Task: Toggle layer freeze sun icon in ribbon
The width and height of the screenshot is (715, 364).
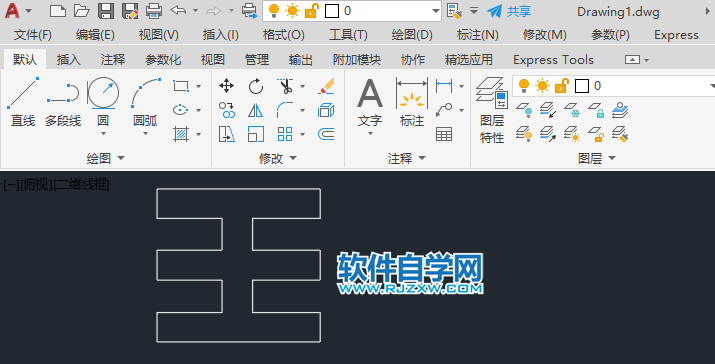Action: point(543,85)
